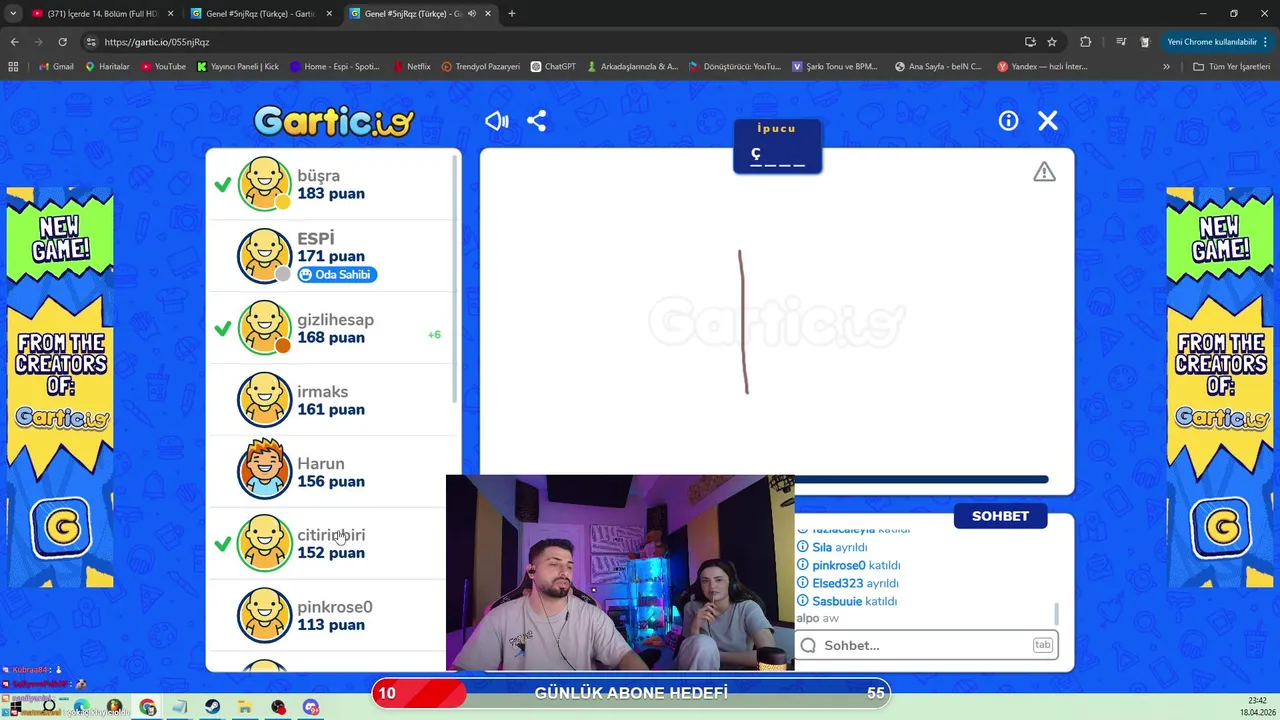Open the tab search dropdown arrow
The height and width of the screenshot is (720, 1280).
[x=13, y=14]
